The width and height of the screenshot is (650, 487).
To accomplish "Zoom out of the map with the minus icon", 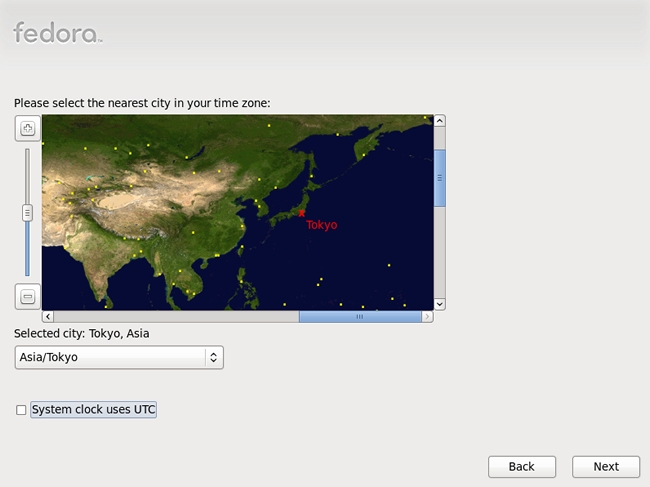I will pos(28,297).
